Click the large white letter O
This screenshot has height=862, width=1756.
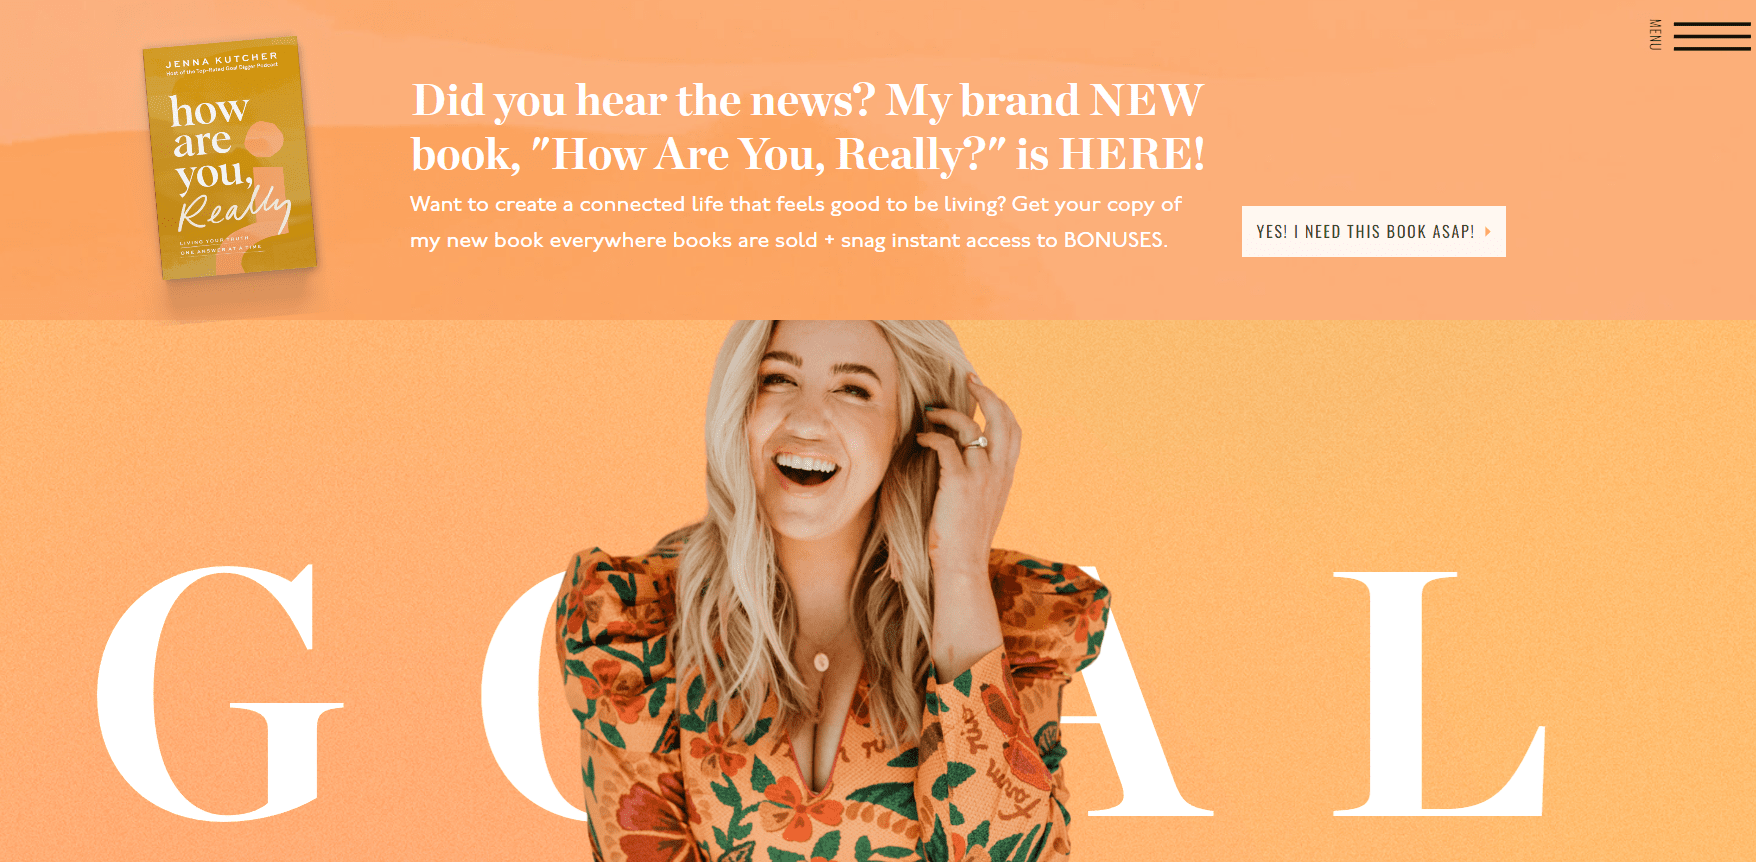(x=530, y=695)
